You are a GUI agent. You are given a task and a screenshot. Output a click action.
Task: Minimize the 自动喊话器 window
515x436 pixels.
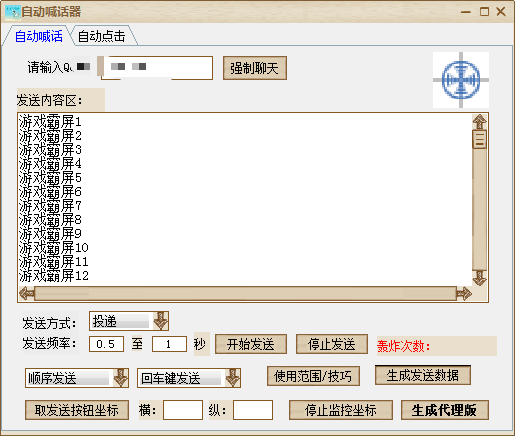(466, 12)
